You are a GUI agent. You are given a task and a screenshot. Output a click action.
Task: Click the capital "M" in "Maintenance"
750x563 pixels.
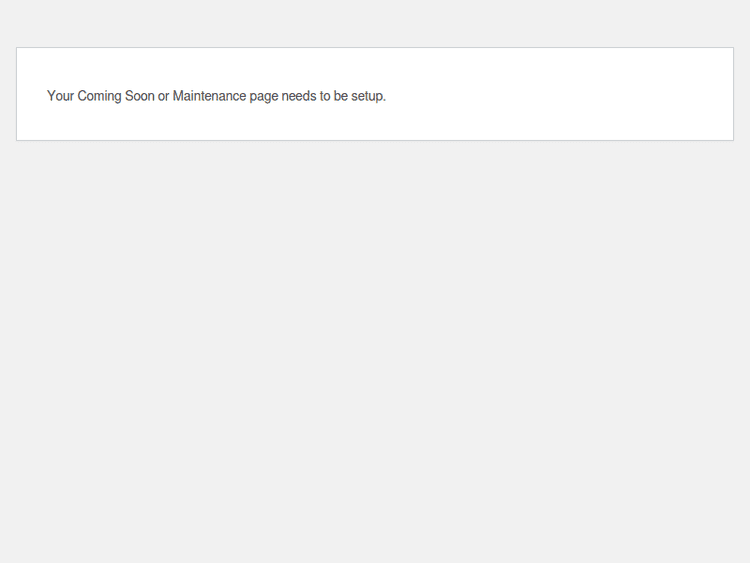(x=178, y=96)
